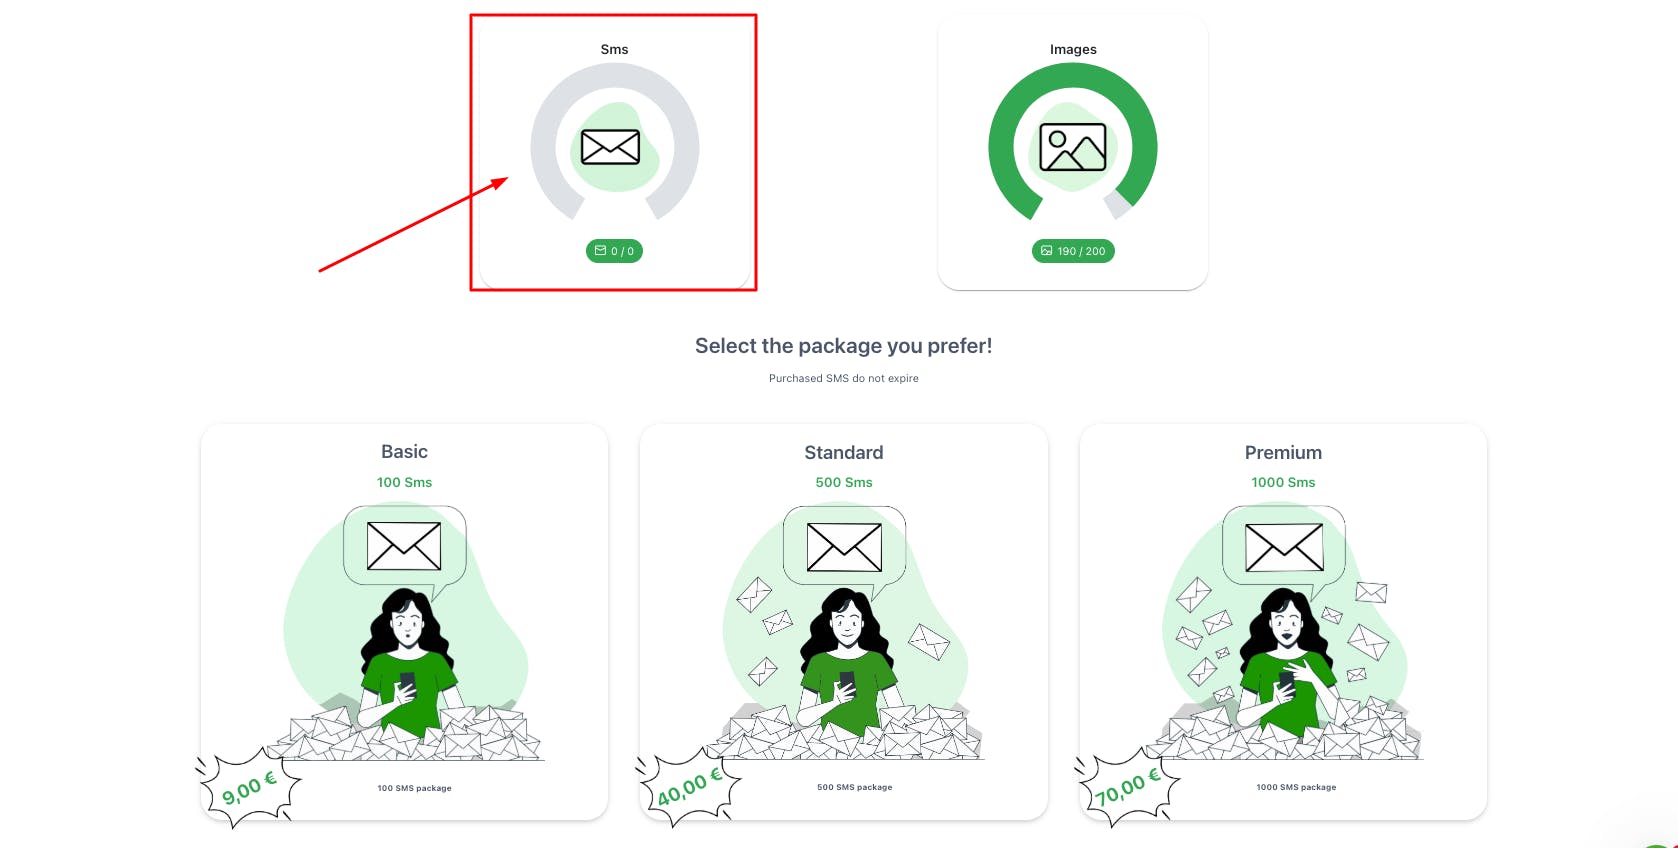This screenshot has width=1678, height=848.
Task: Click envelope speech bubble in Basic card
Action: pyautogui.click(x=404, y=547)
